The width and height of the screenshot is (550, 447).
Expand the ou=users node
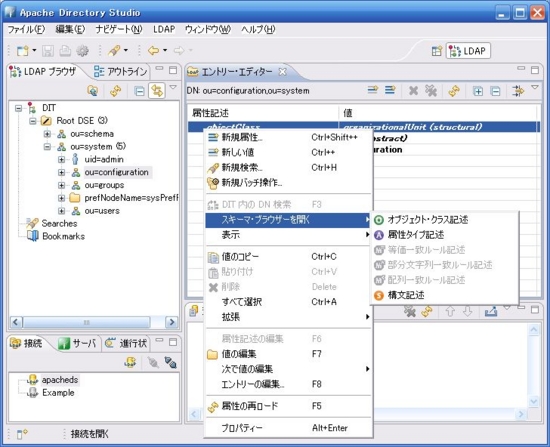[61, 211]
